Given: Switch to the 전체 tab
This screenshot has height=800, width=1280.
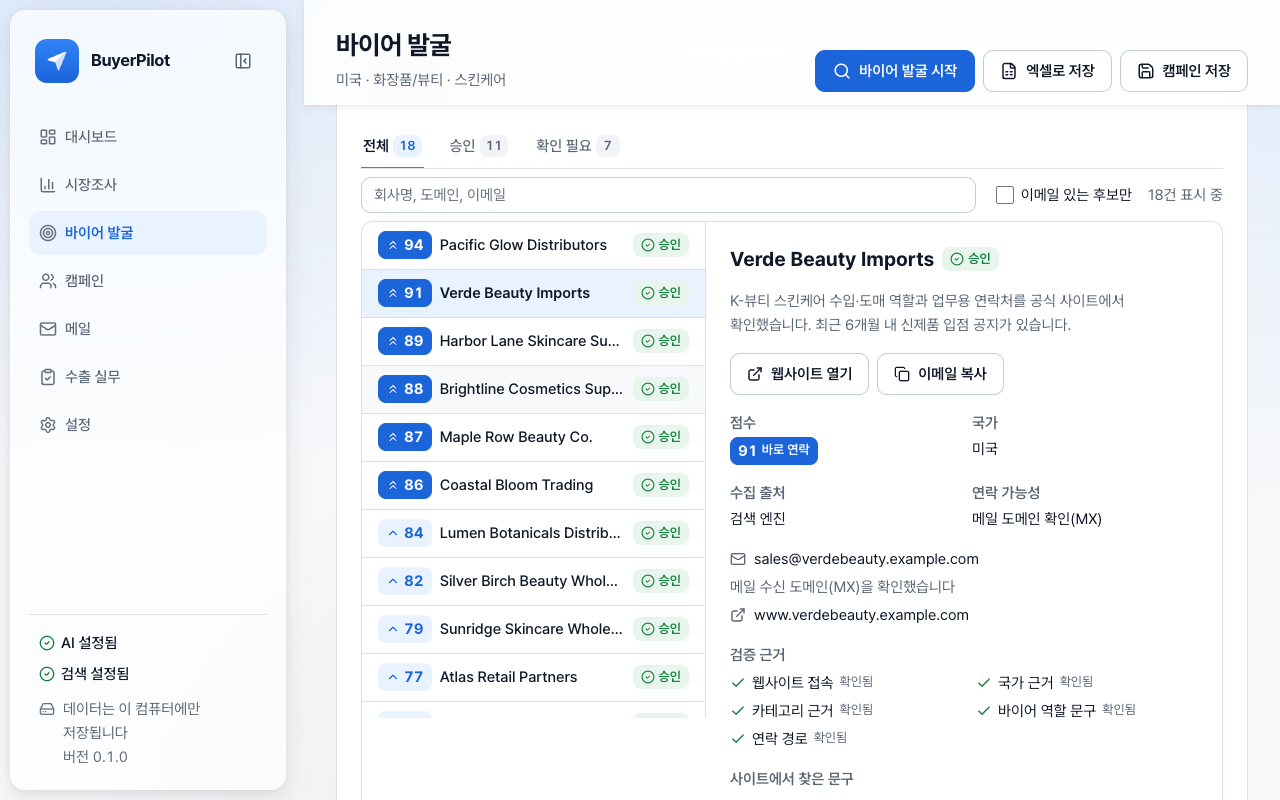Looking at the screenshot, I should (392, 146).
